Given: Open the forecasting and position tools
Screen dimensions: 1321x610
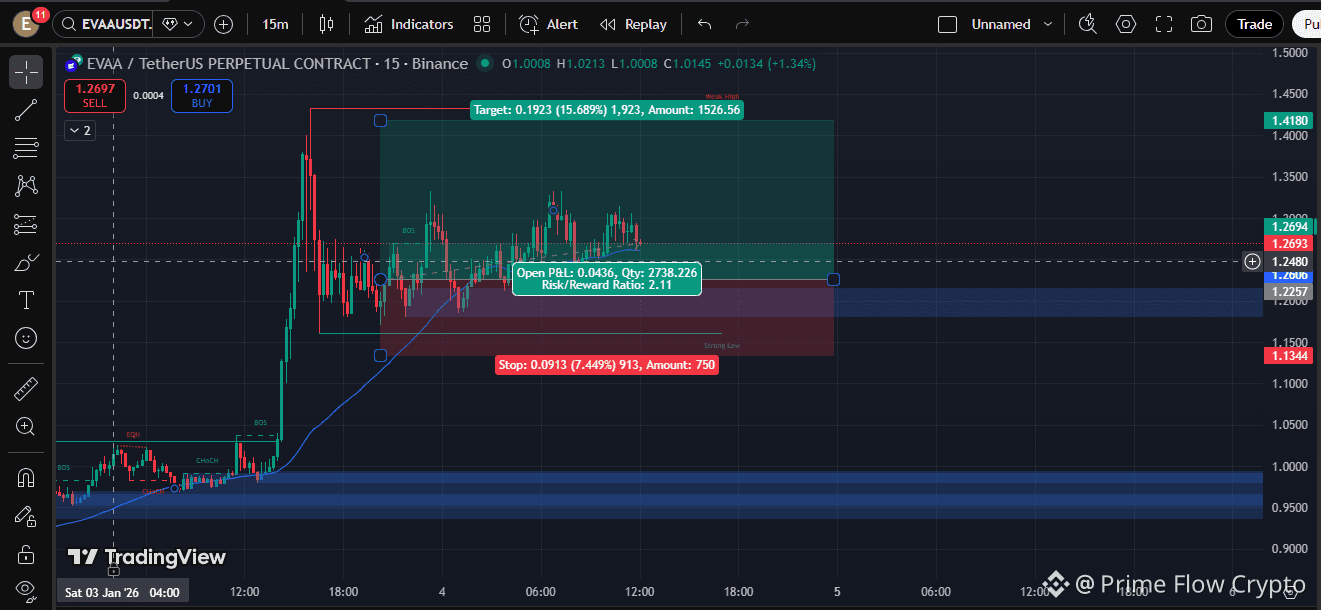Looking at the screenshot, I should pyautogui.click(x=26, y=224).
